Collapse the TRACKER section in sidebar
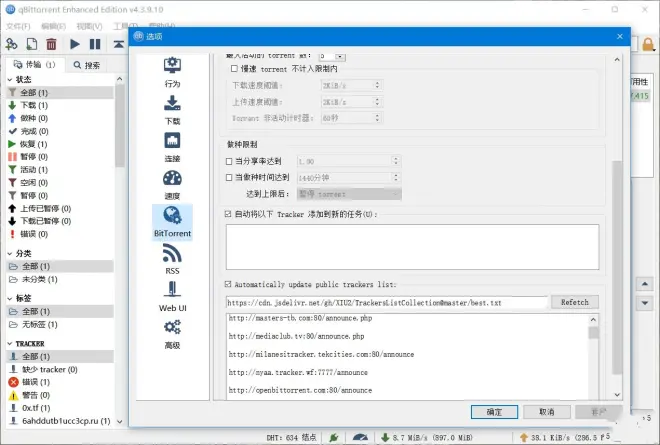 (x=9, y=343)
